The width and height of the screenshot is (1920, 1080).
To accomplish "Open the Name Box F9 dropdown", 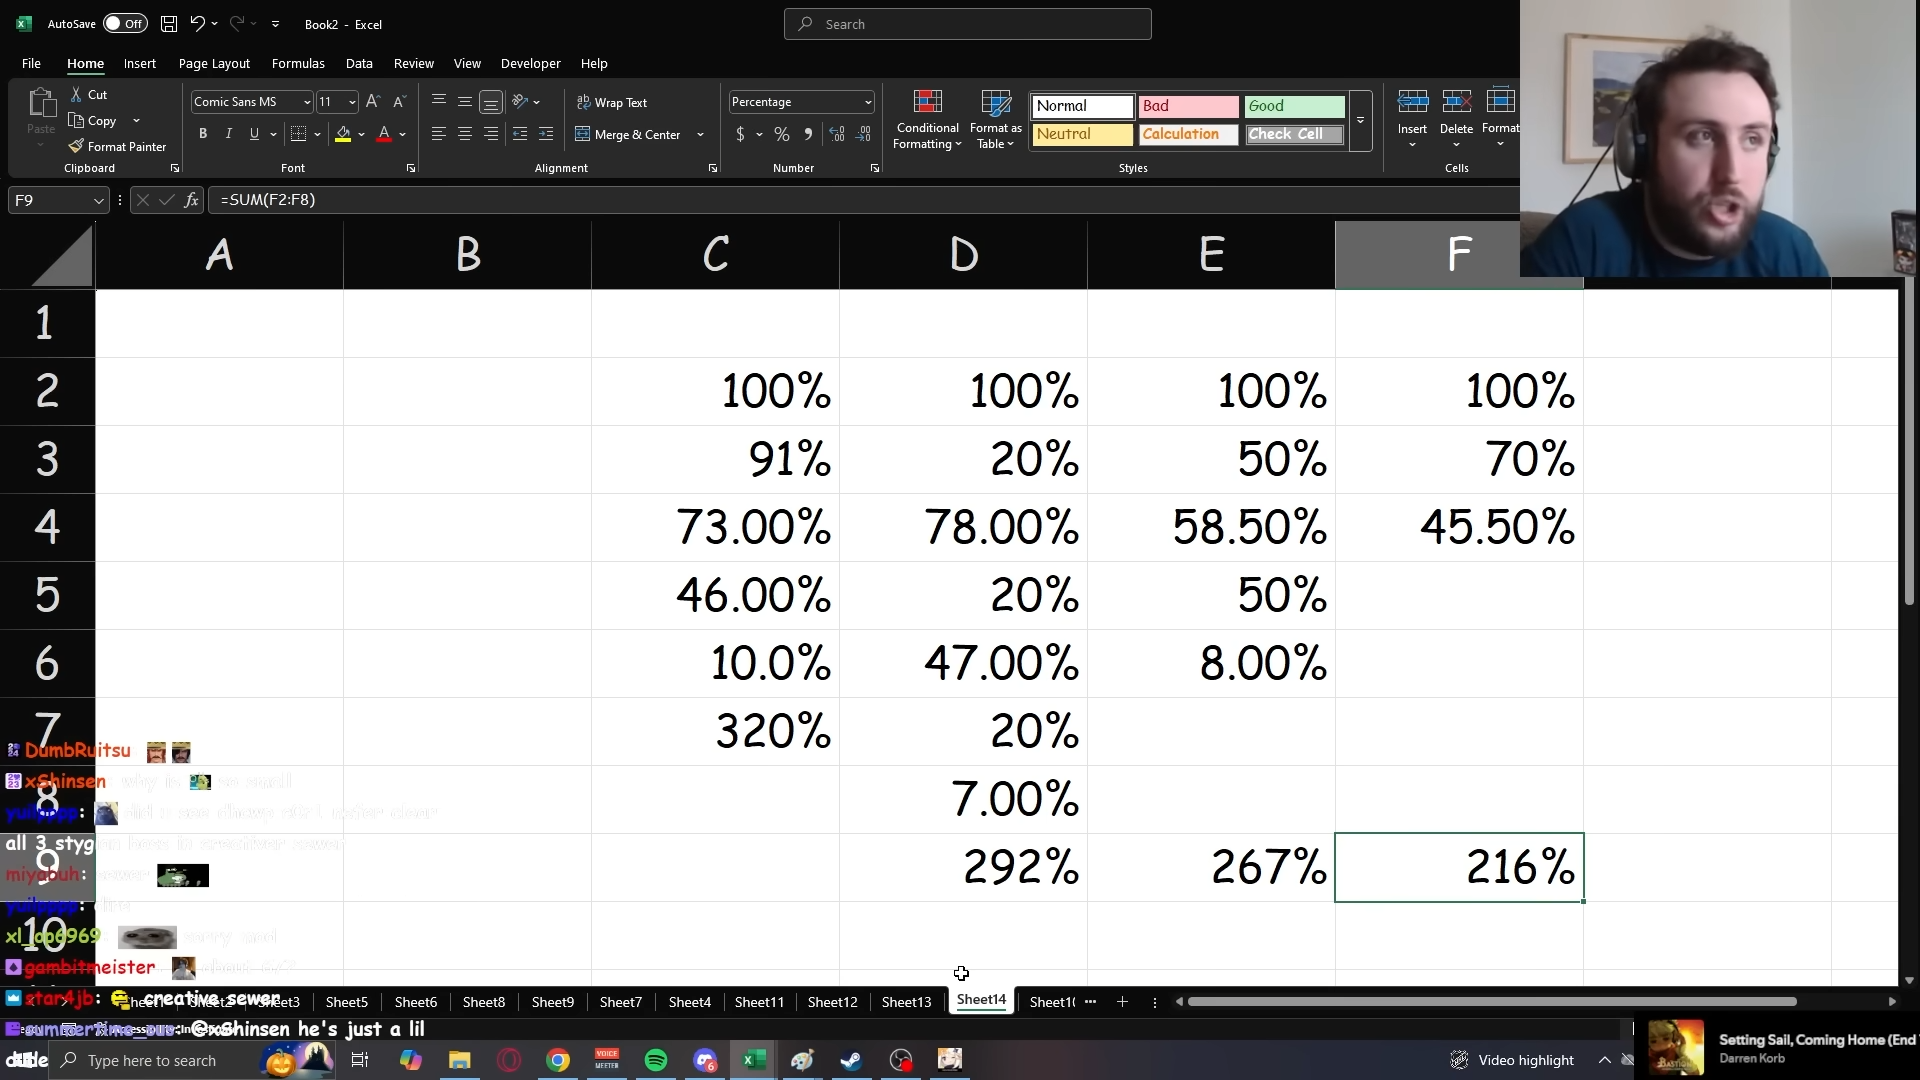I will pyautogui.click(x=98, y=201).
